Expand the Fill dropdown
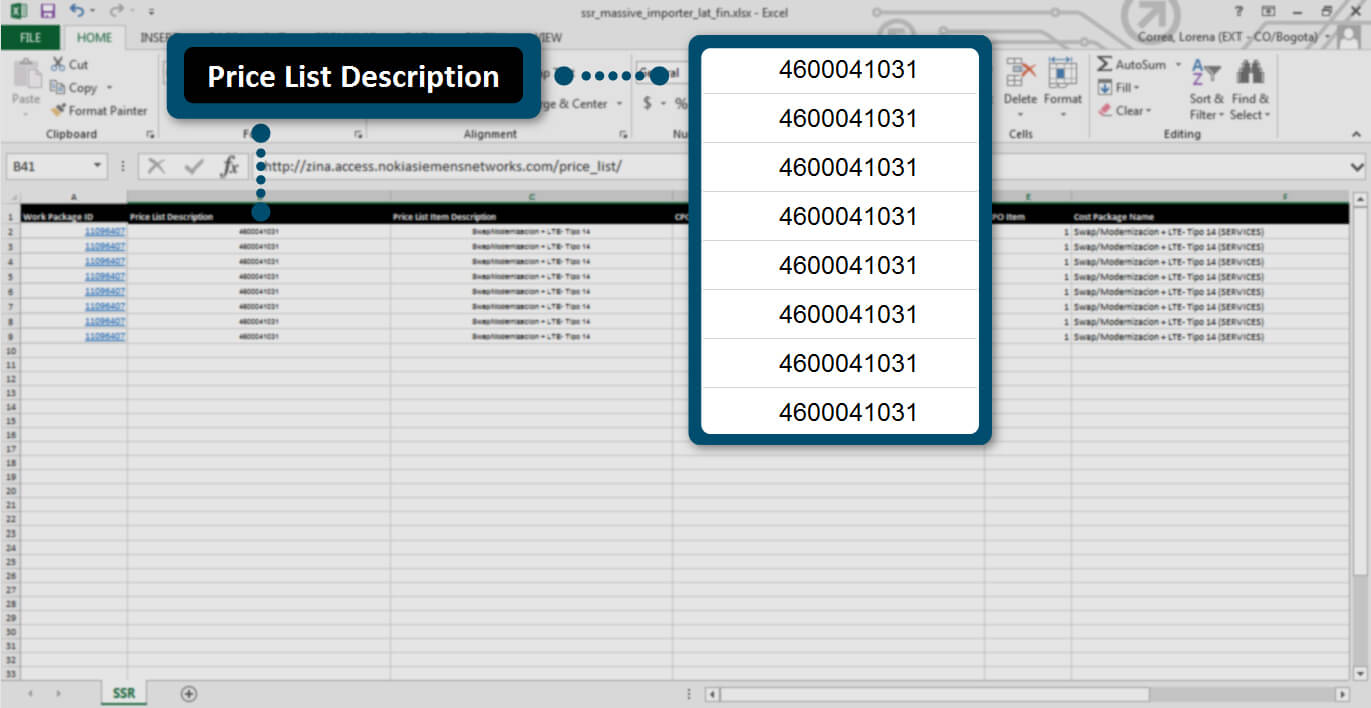Image resolution: width=1371 pixels, height=708 pixels. pos(1122,88)
